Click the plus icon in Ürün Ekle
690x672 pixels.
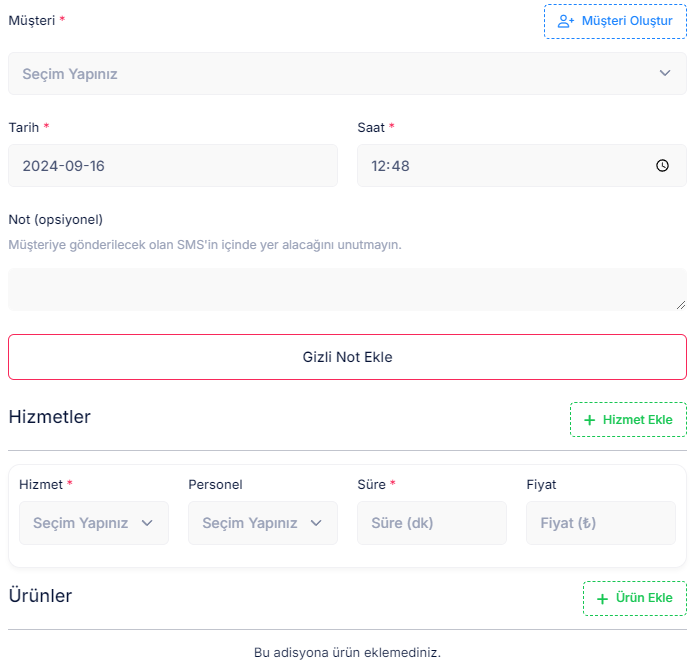(602, 599)
